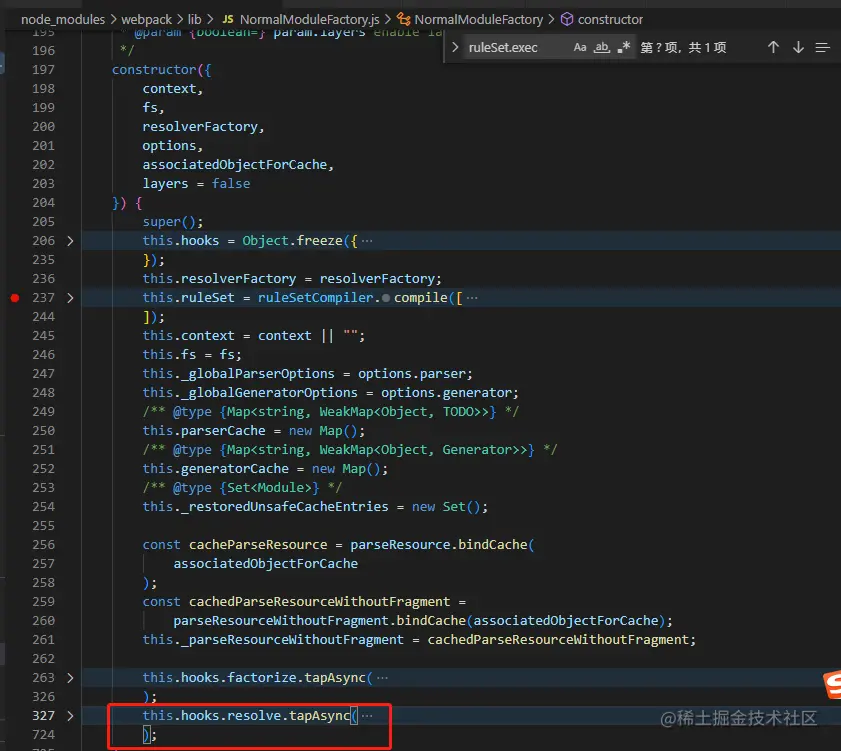The image size is (841, 751).
Task: Click the red breakpoint dot on line 237
Action: [x=14, y=298]
